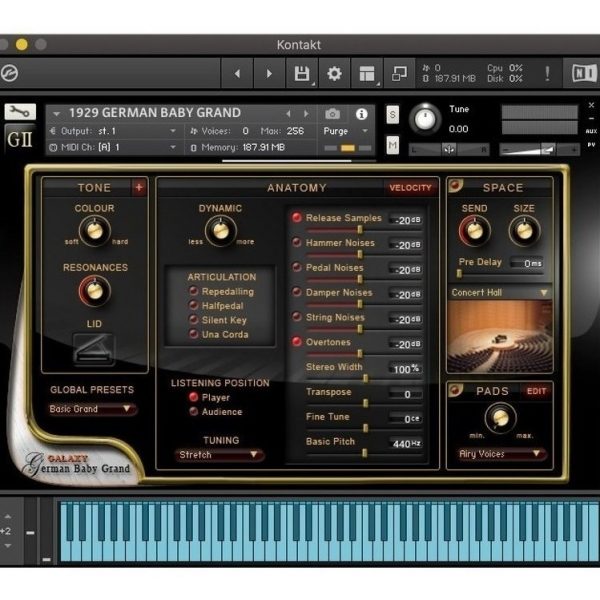
Task: Enable Silent Key articulation
Action: pyautogui.click(x=194, y=320)
